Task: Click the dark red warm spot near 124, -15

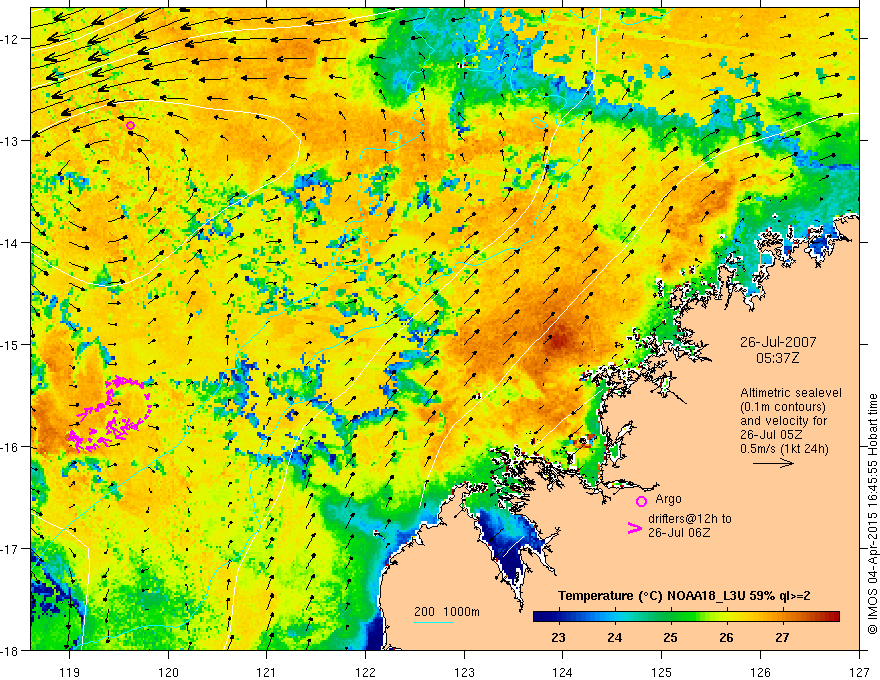Action: (560, 339)
